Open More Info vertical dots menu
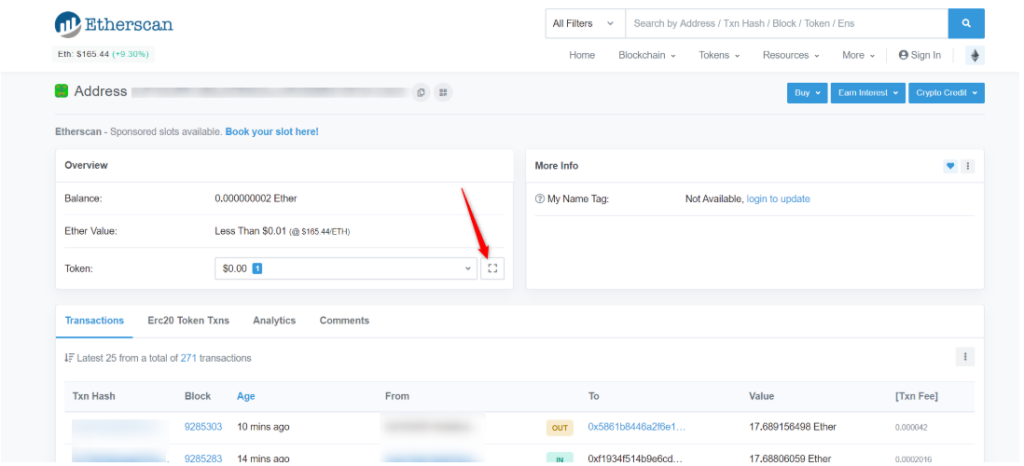This screenshot has height=466, width=1024. point(968,166)
